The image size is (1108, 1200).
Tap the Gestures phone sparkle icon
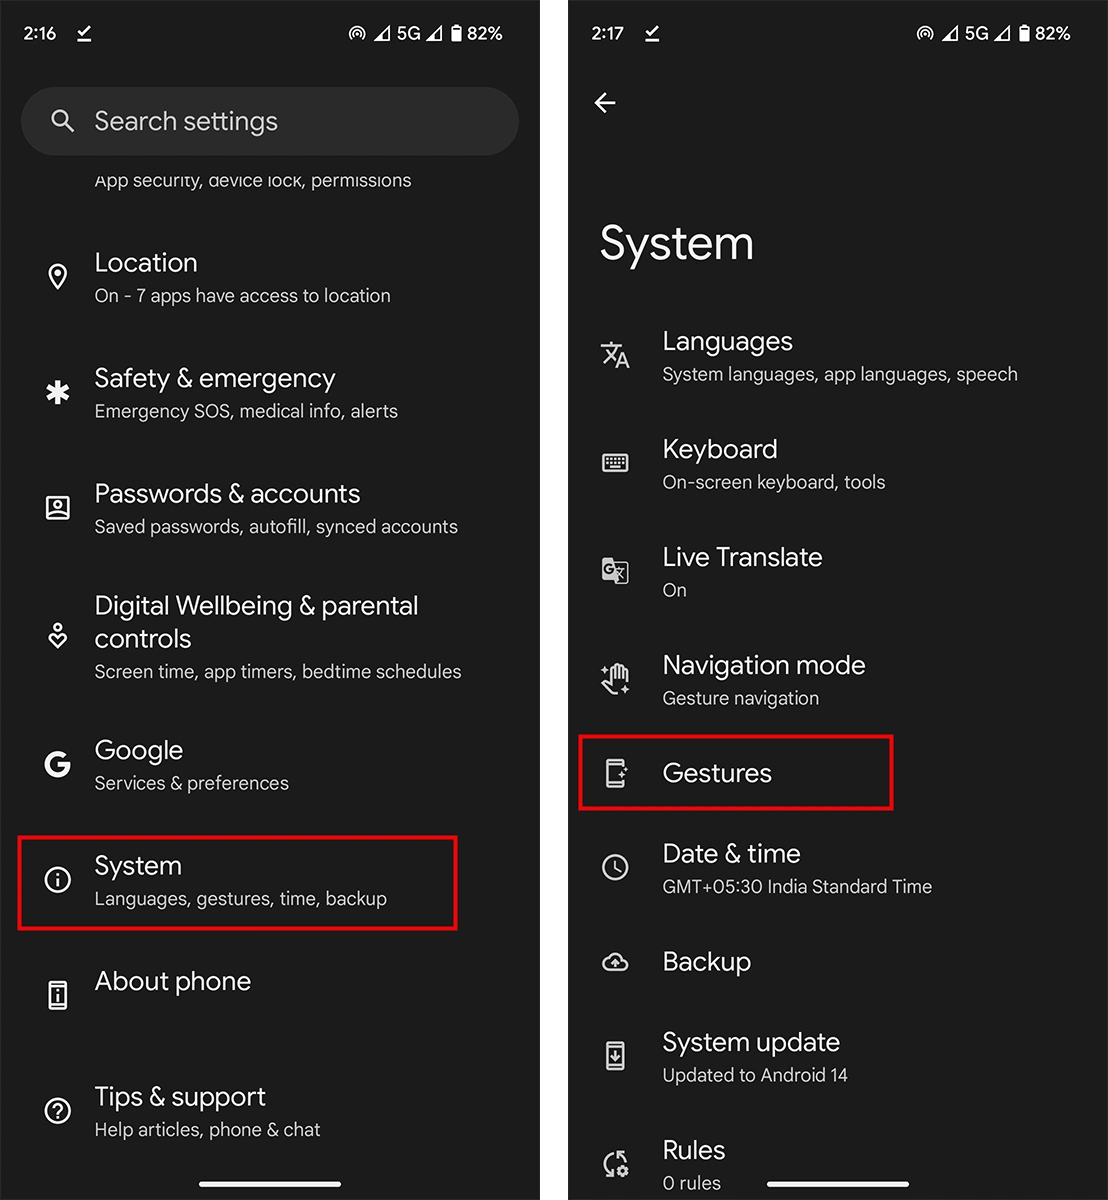pyautogui.click(x=615, y=773)
